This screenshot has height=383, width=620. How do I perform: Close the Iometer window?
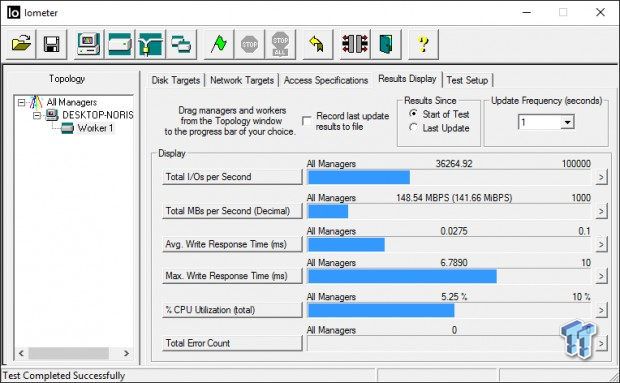coord(600,13)
